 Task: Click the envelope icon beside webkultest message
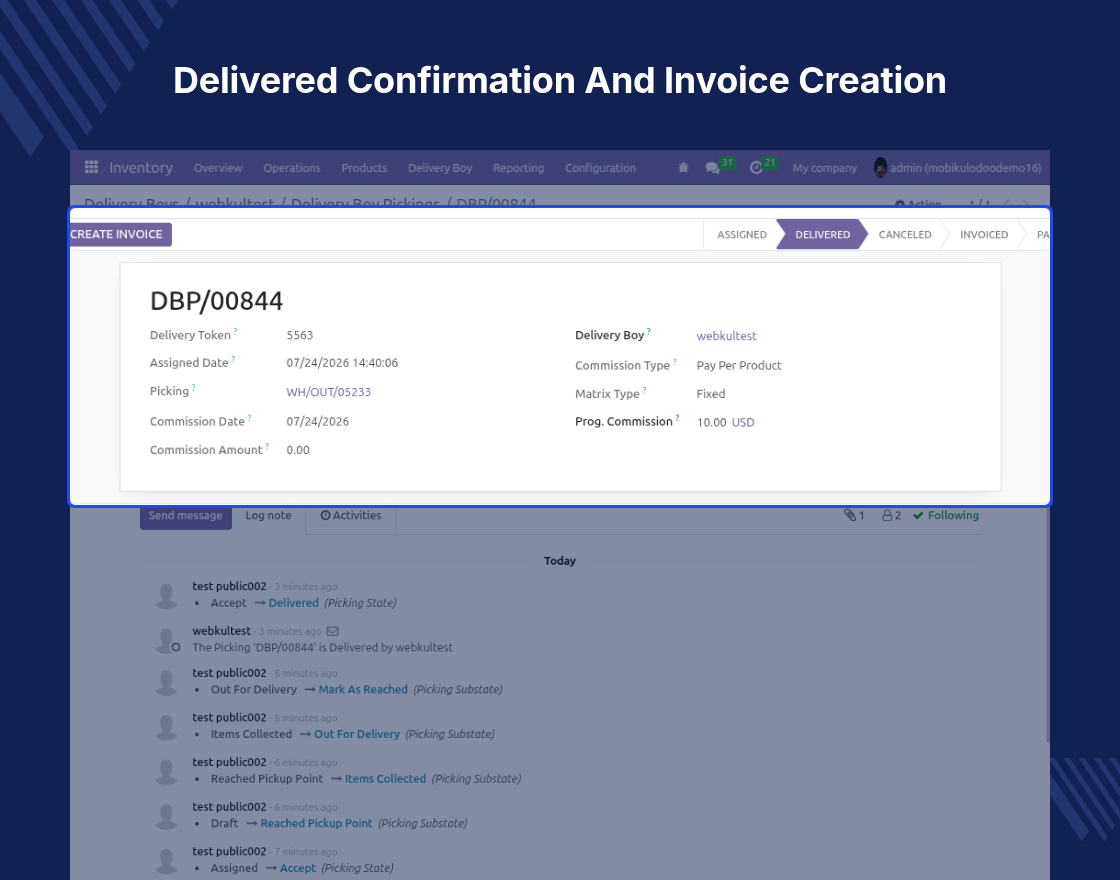coord(332,631)
